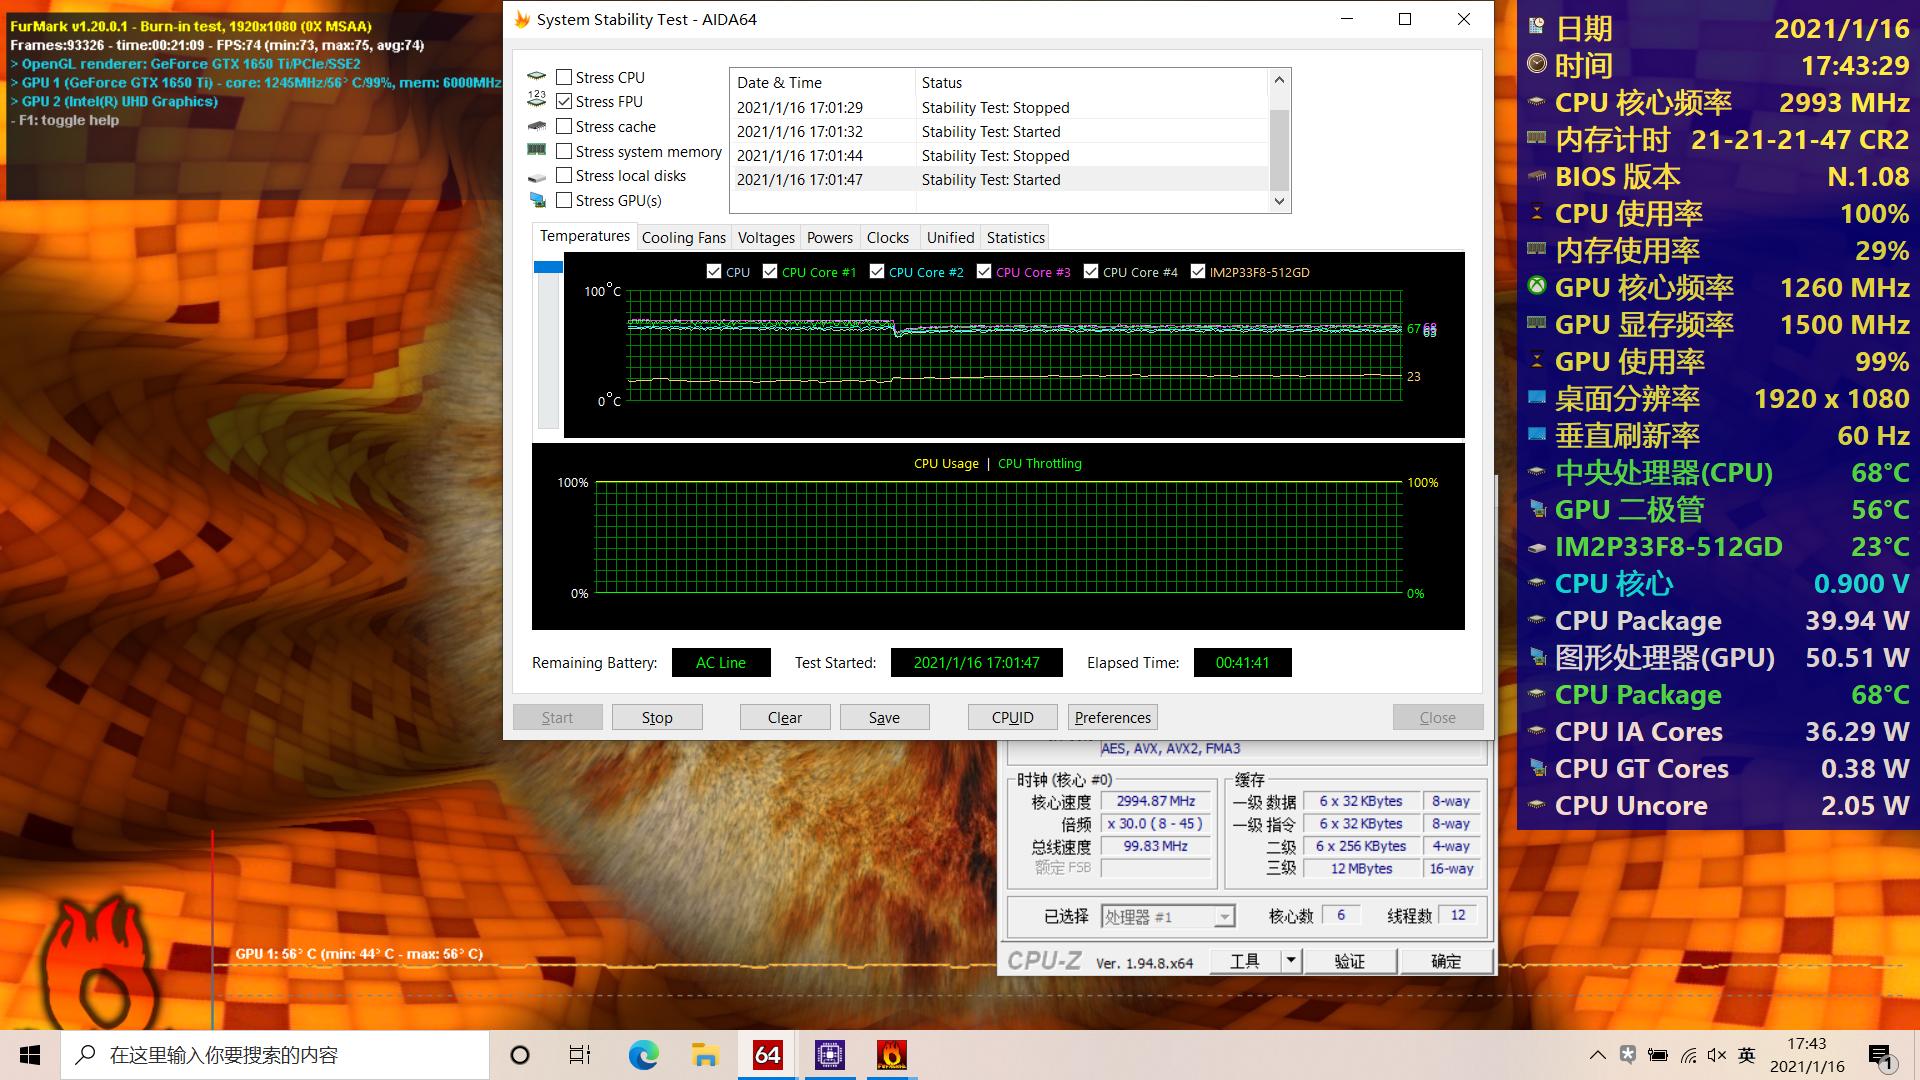The image size is (1920, 1080).
Task: Open the notification center icon
Action: tap(1880, 1056)
